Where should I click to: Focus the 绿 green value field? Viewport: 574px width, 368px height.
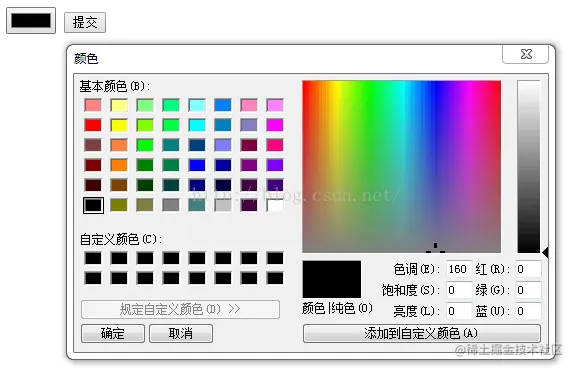coord(528,290)
